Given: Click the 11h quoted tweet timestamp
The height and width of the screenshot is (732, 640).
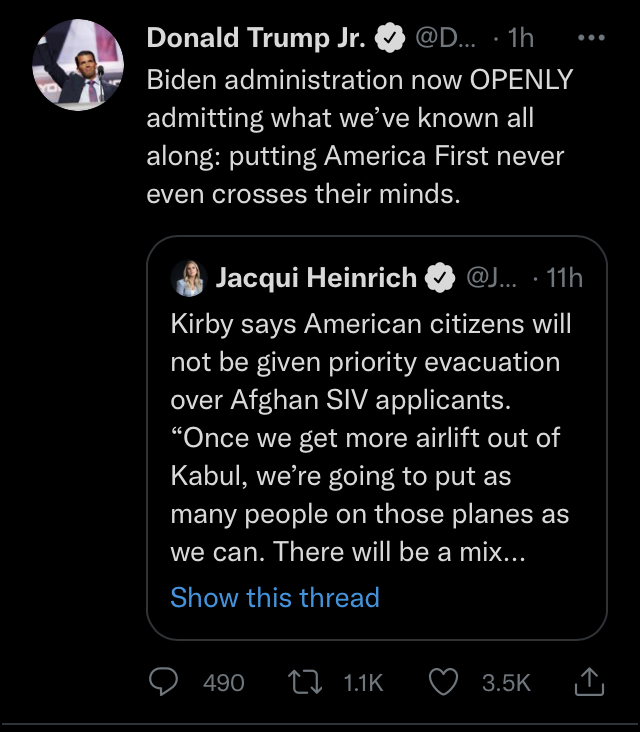Looking at the screenshot, I should (x=564, y=278).
